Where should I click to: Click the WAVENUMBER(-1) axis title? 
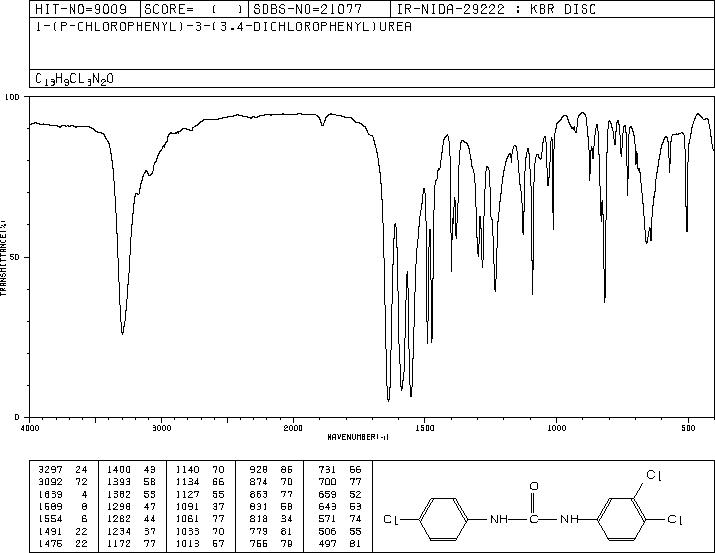coord(358,437)
